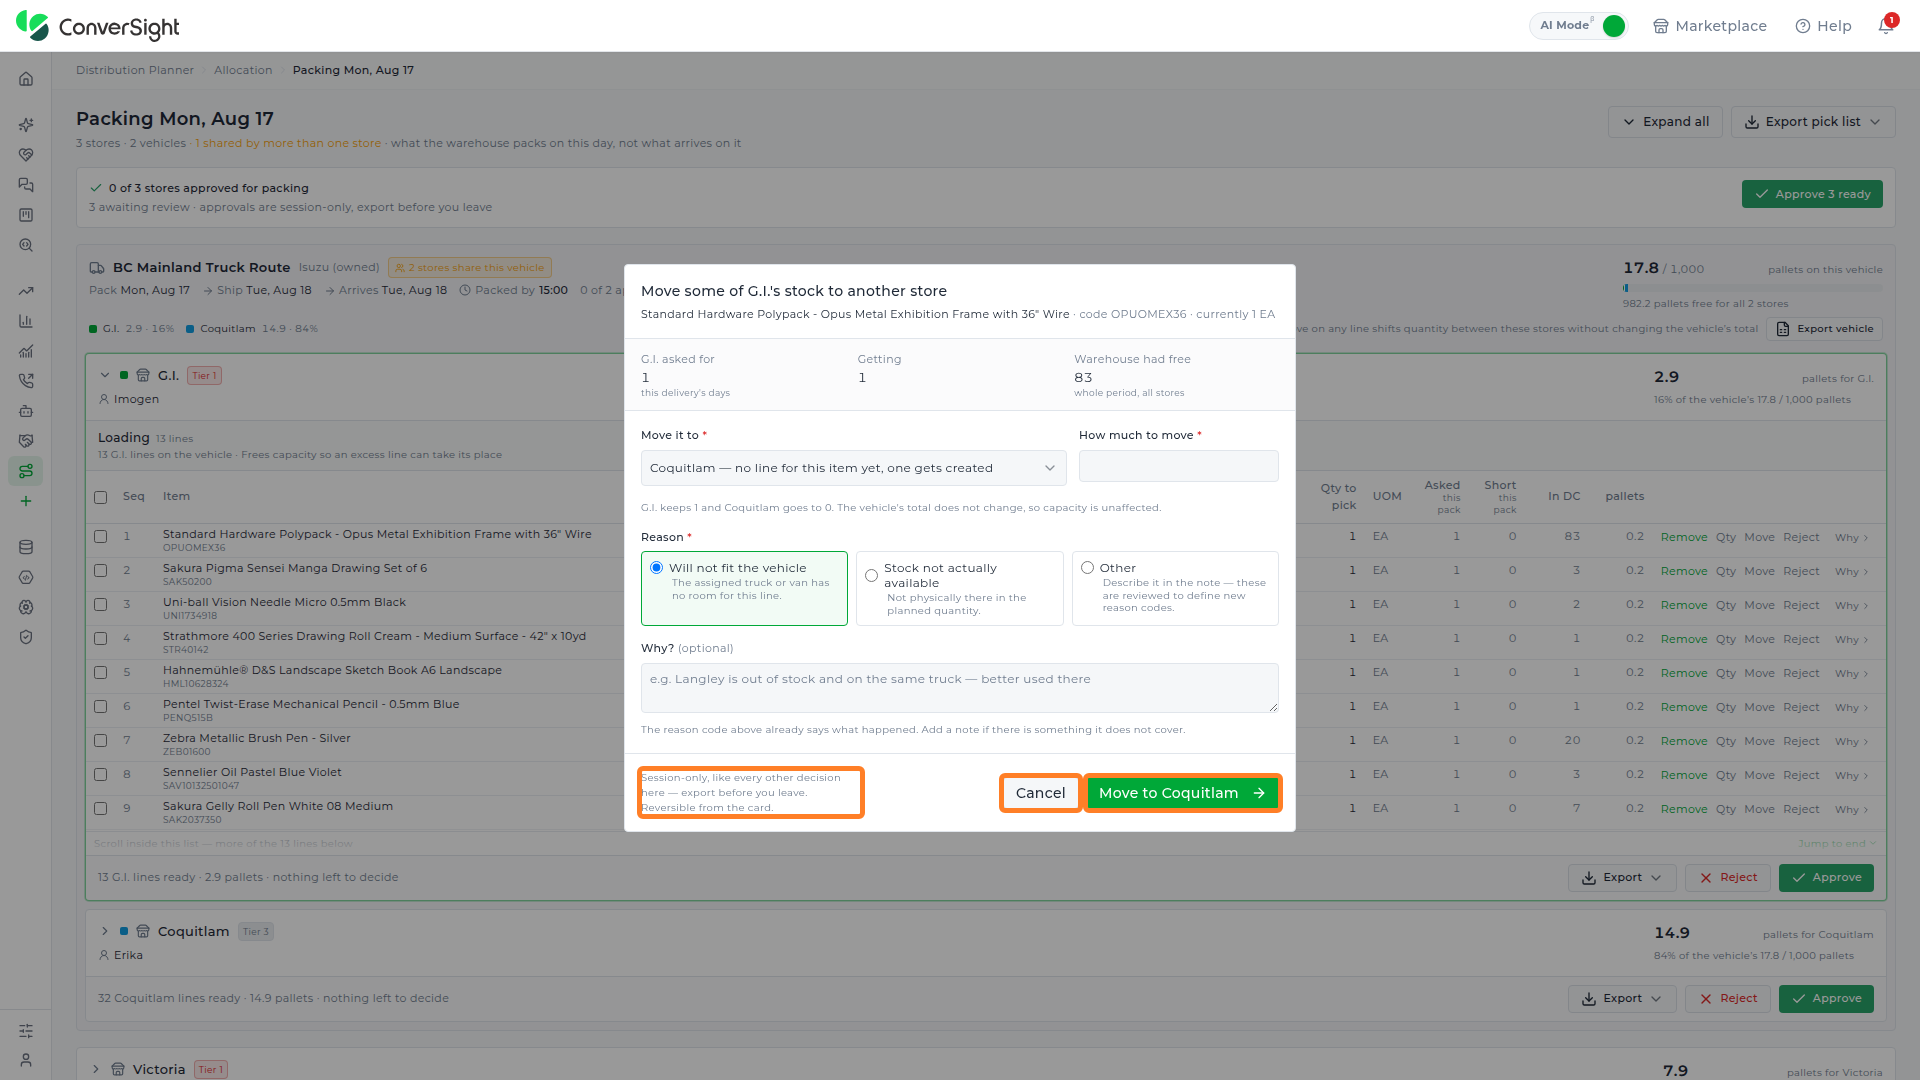The width and height of the screenshot is (1920, 1080).
Task: Open Help in the top bar
Action: coord(1823,26)
